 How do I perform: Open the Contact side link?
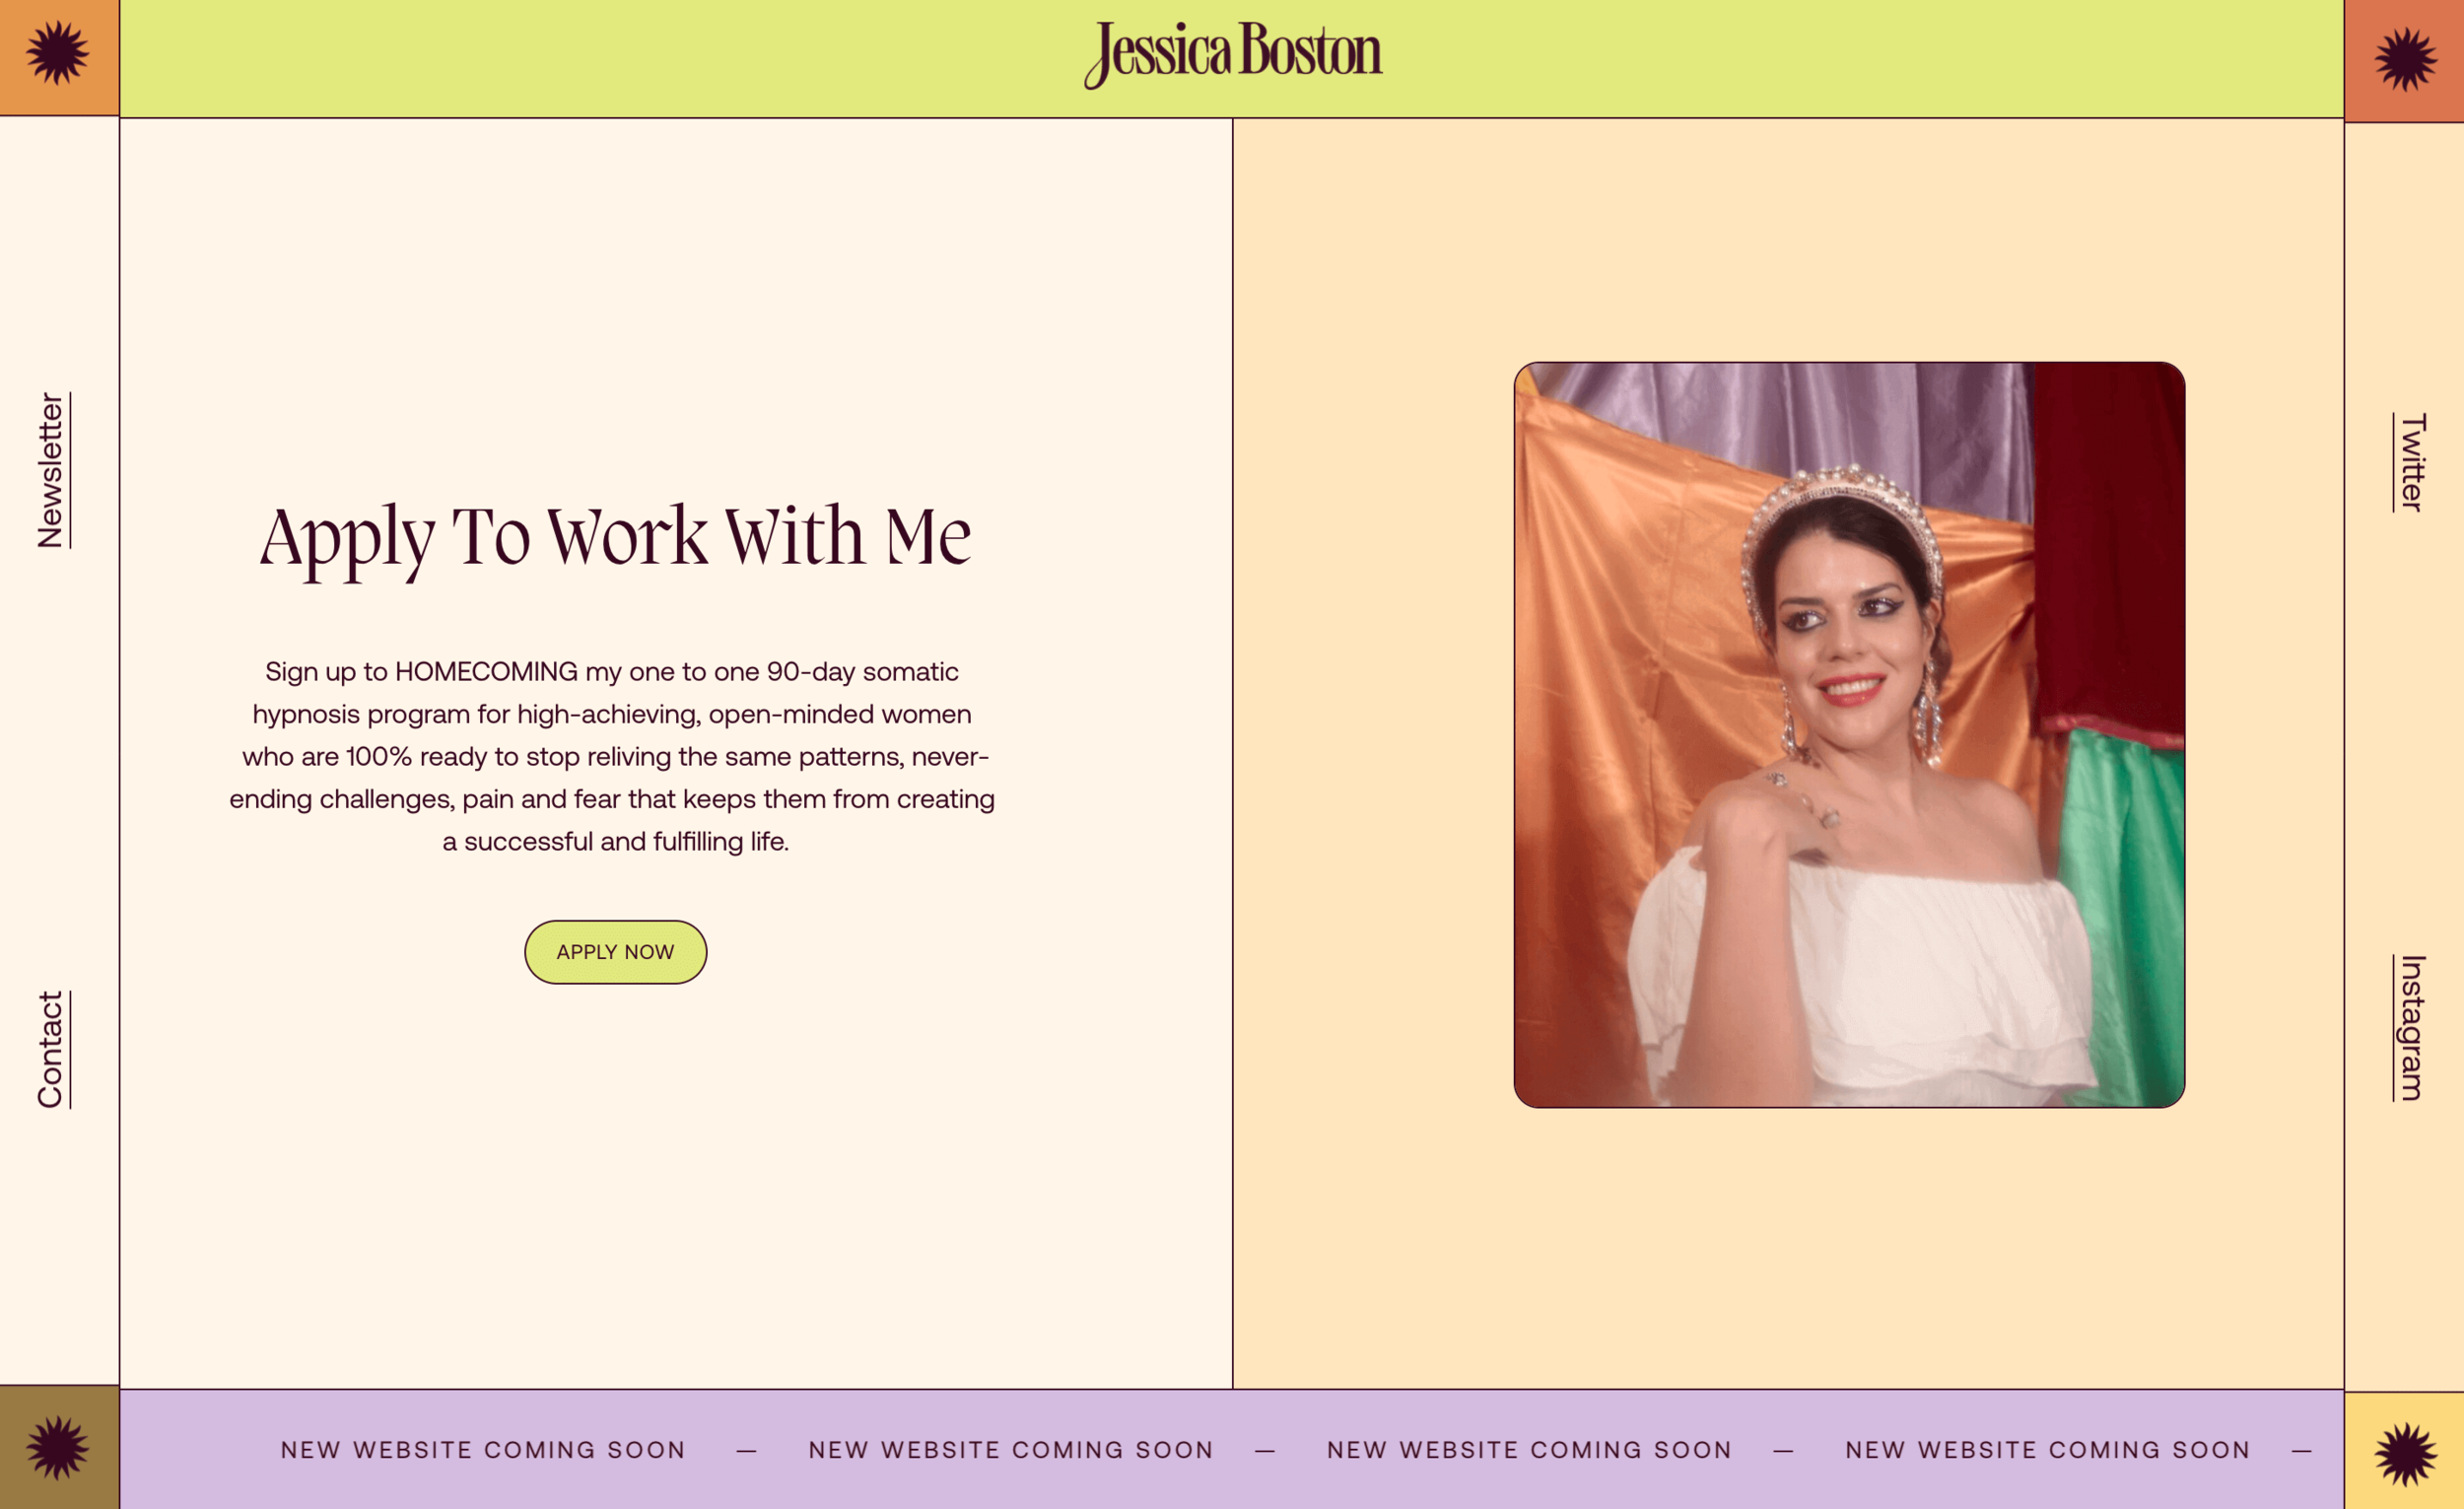coord(52,1049)
